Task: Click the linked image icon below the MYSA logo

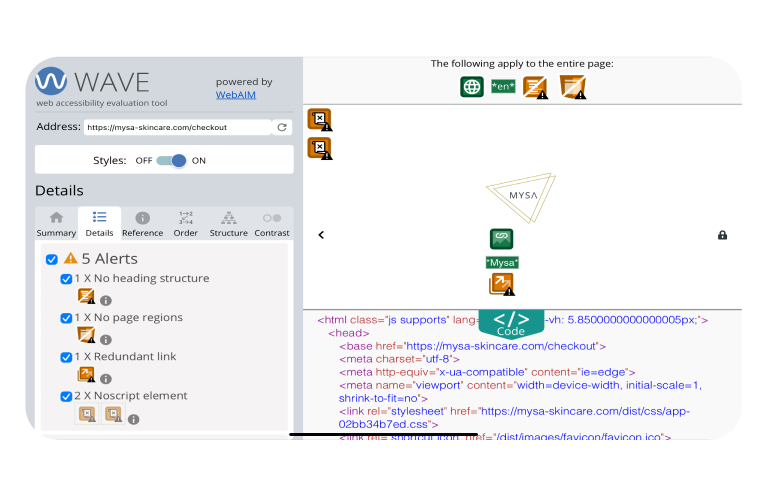Action: (501, 239)
